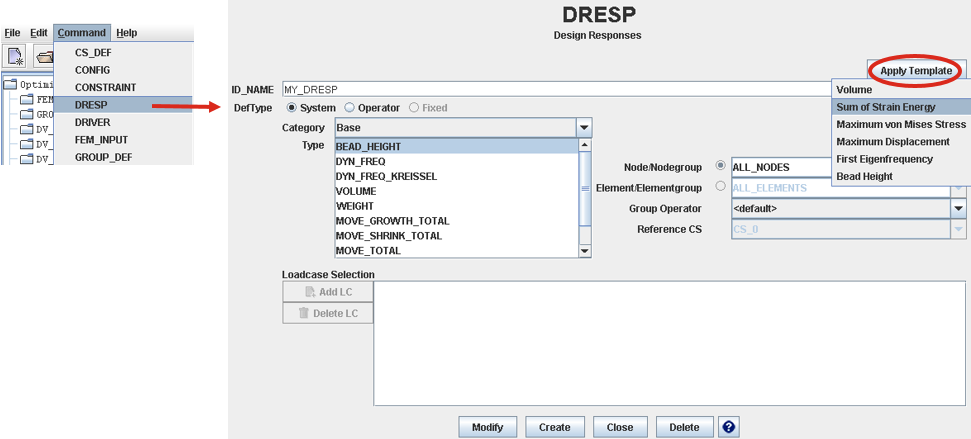Click the Create button
This screenshot has height=439, width=971.
554,427
